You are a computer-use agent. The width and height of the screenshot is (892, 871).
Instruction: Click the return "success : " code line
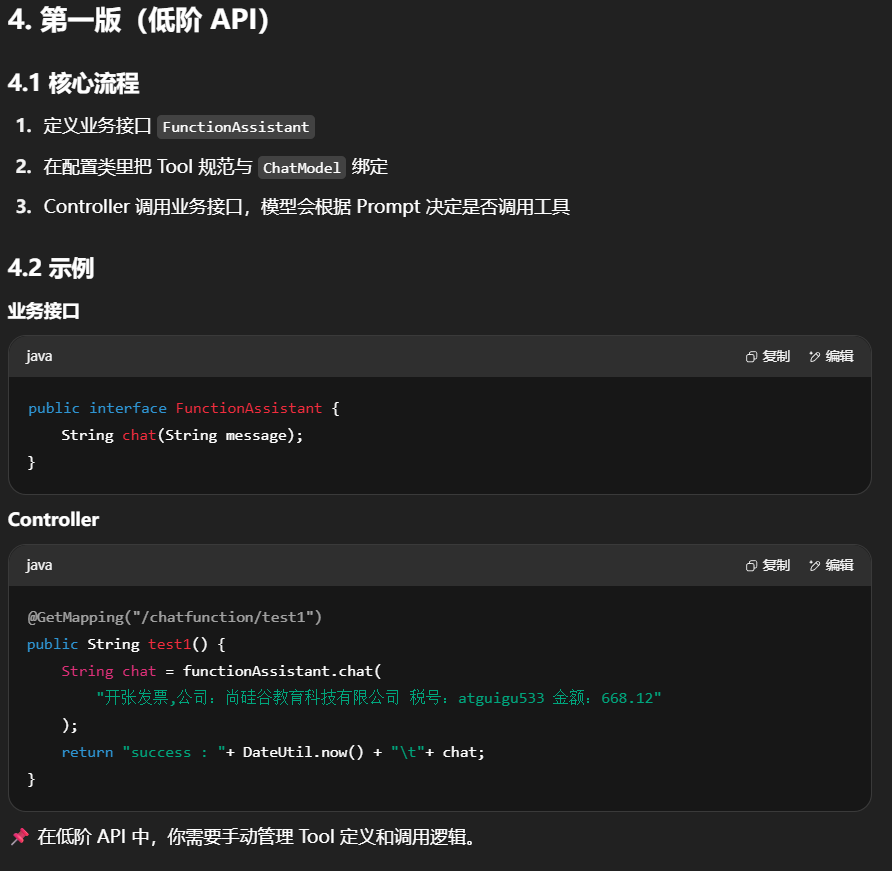click(272, 752)
